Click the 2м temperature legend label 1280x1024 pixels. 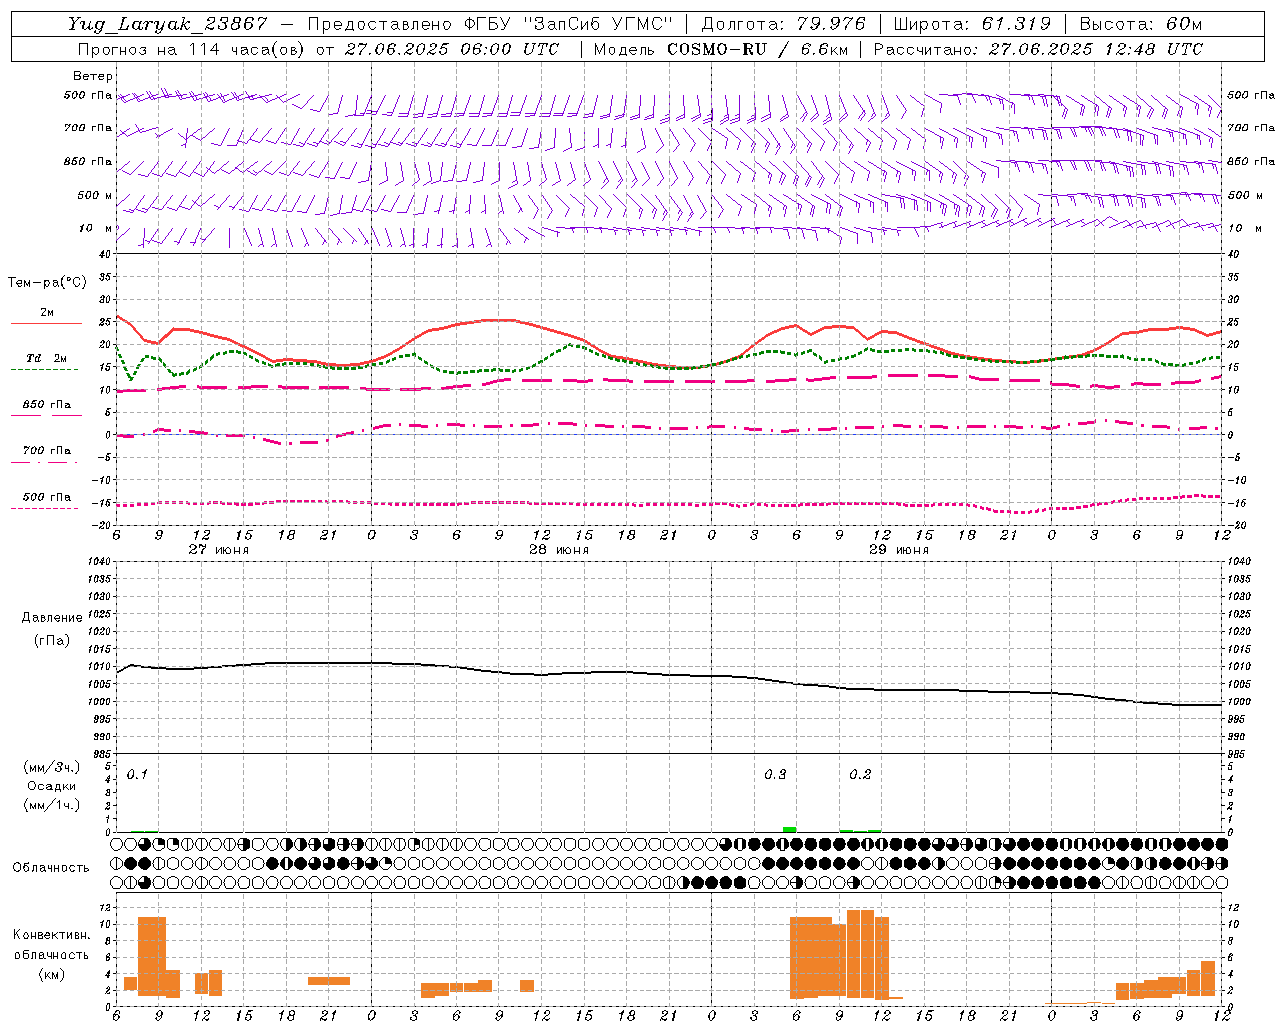pyautogui.click(x=47, y=313)
